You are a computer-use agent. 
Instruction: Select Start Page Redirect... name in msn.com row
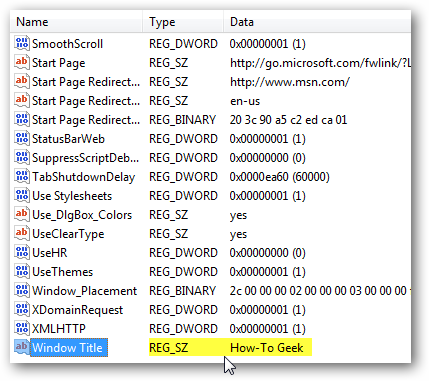click(x=86, y=82)
